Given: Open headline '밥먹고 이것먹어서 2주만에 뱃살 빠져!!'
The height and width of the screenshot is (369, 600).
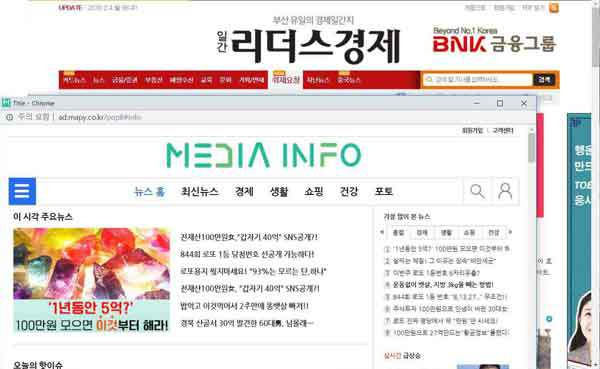Looking at the screenshot, I should (245, 306).
